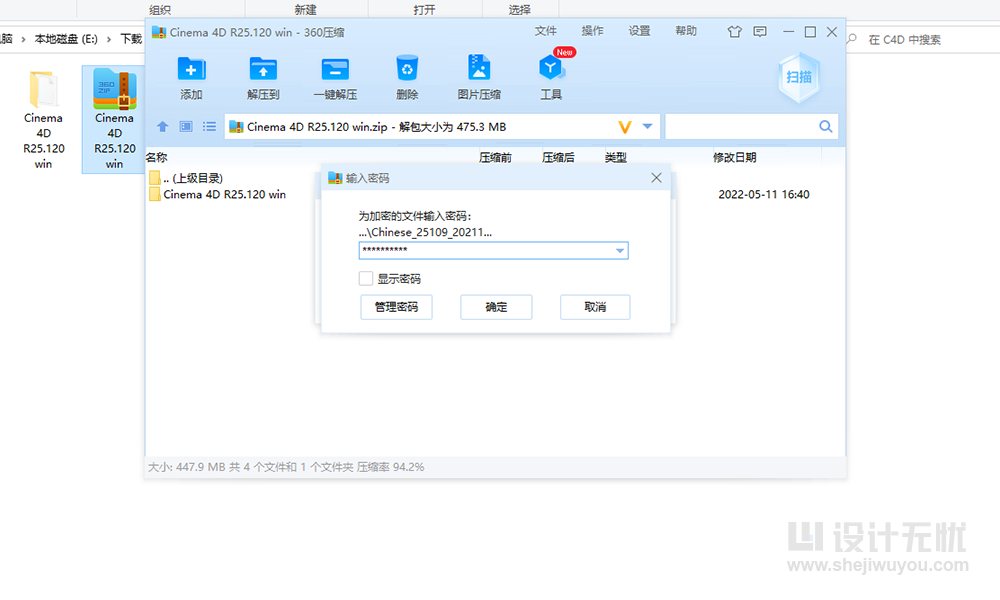Click the 扫描 scan hexagon button
The width and height of the screenshot is (1000, 600).
798,78
